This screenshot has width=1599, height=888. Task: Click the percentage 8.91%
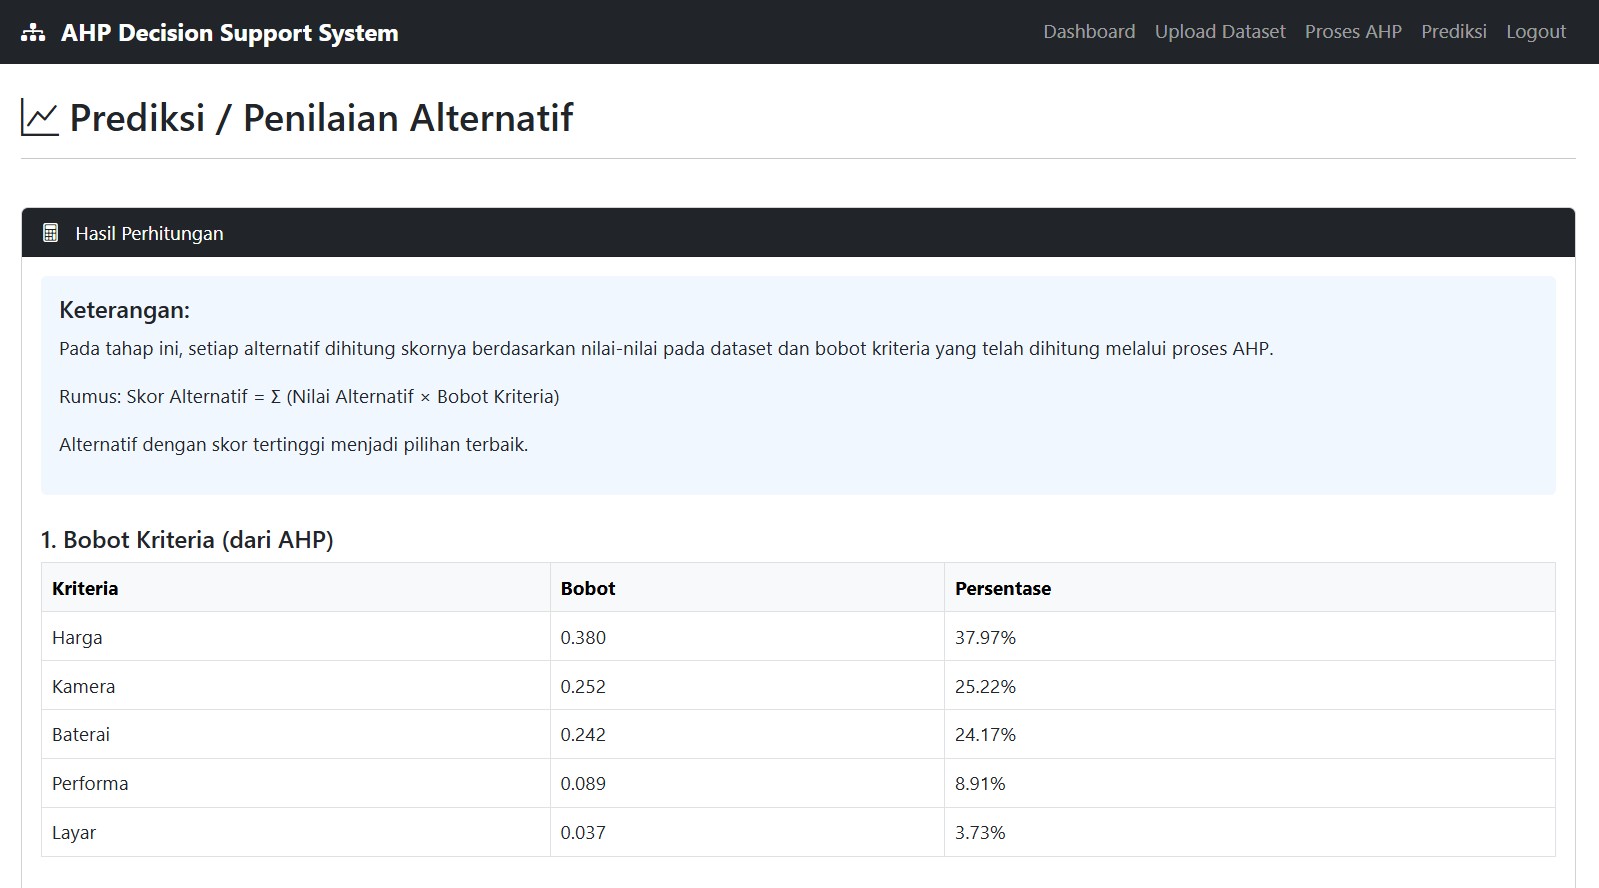pyautogui.click(x=980, y=784)
